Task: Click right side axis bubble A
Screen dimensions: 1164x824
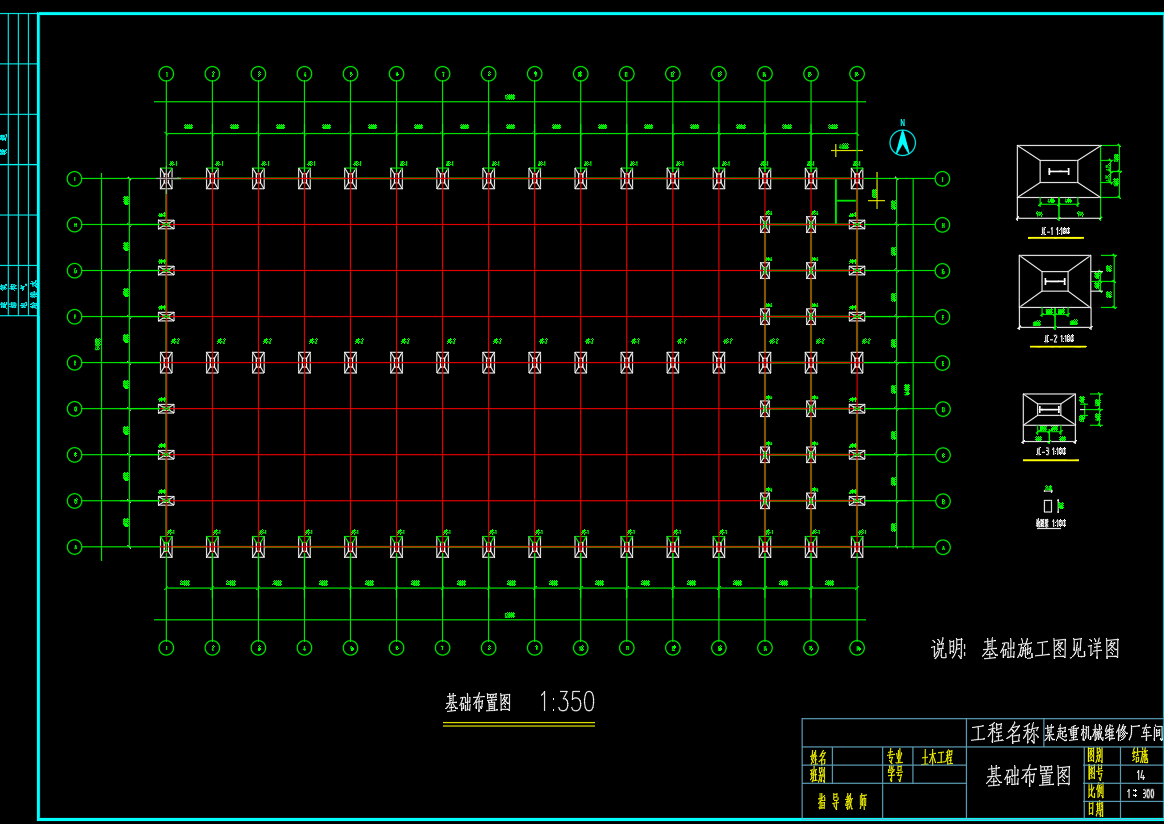Action: (x=941, y=547)
